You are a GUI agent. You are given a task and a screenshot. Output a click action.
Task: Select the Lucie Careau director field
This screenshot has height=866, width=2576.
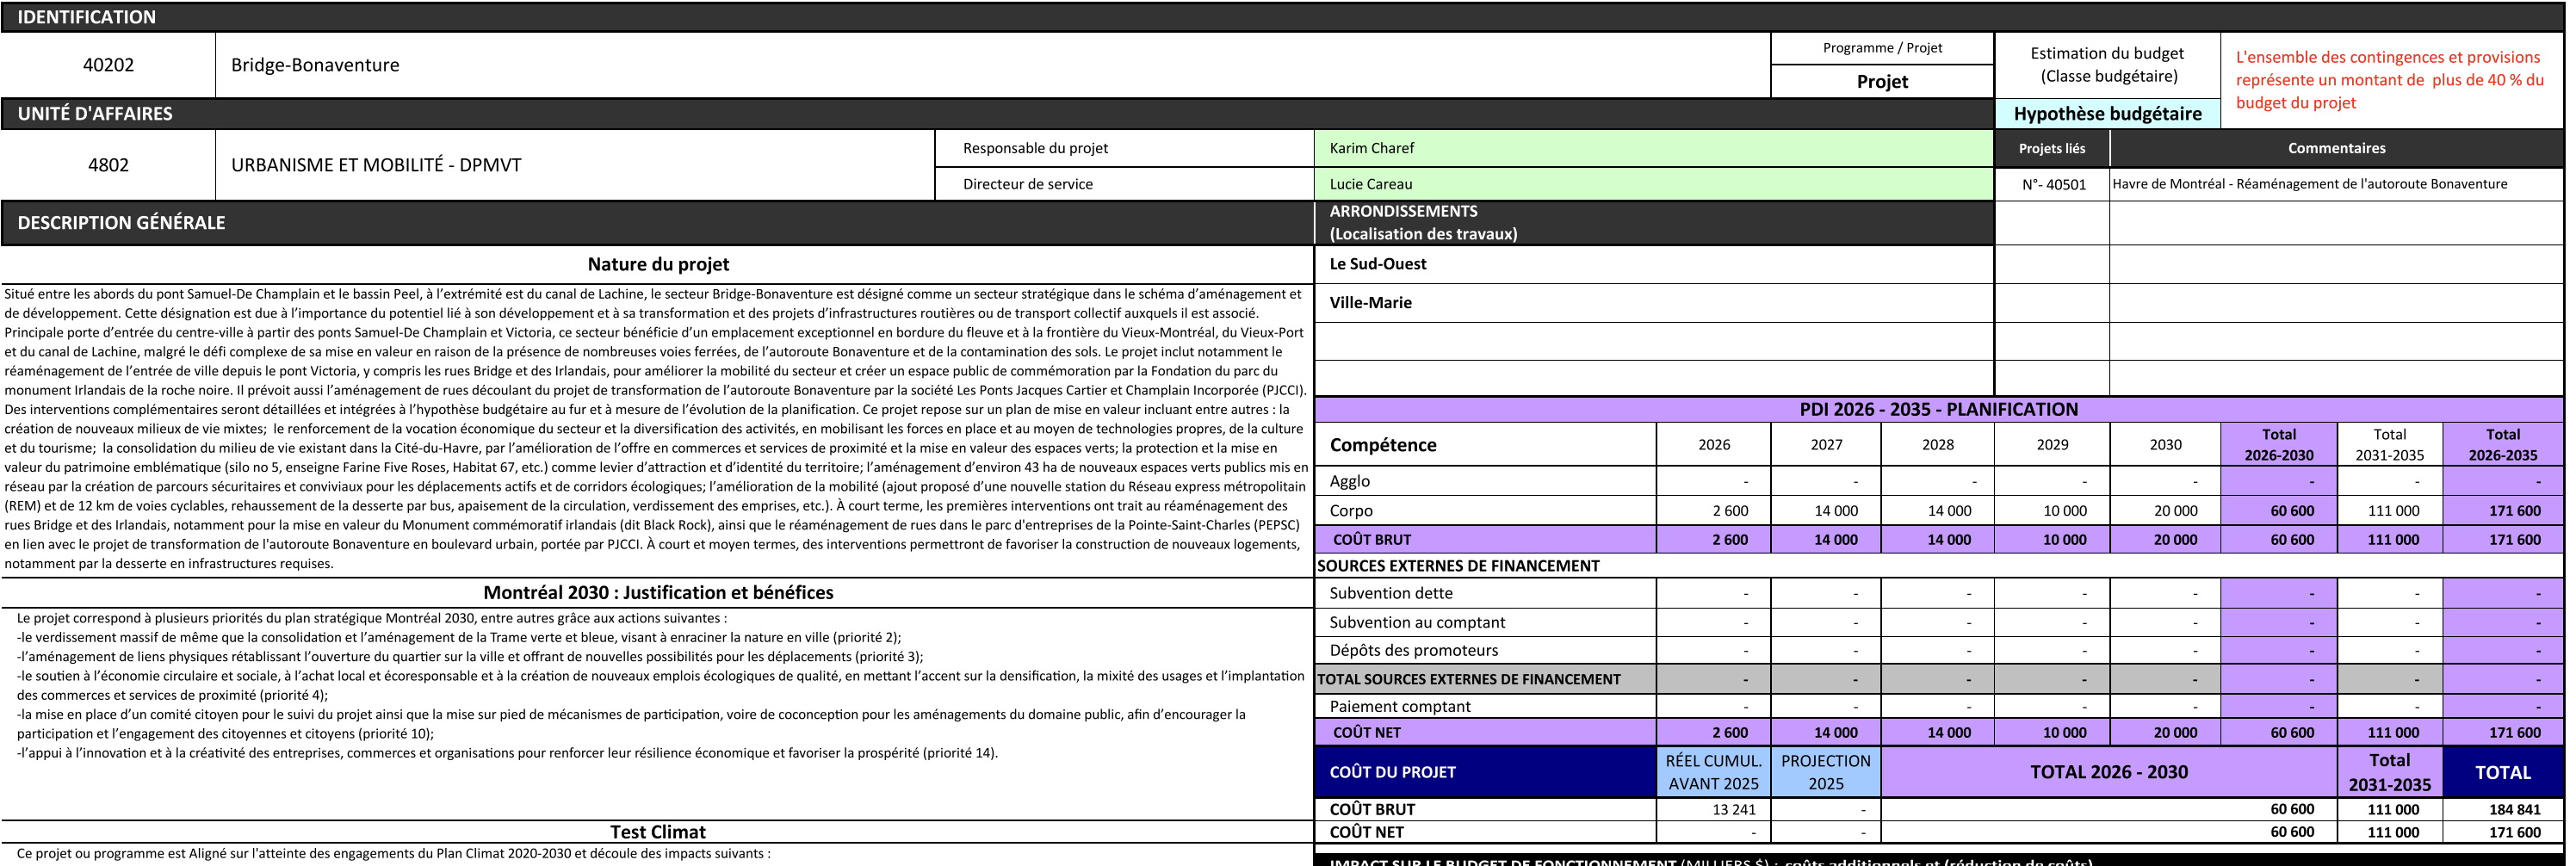pos(1652,184)
